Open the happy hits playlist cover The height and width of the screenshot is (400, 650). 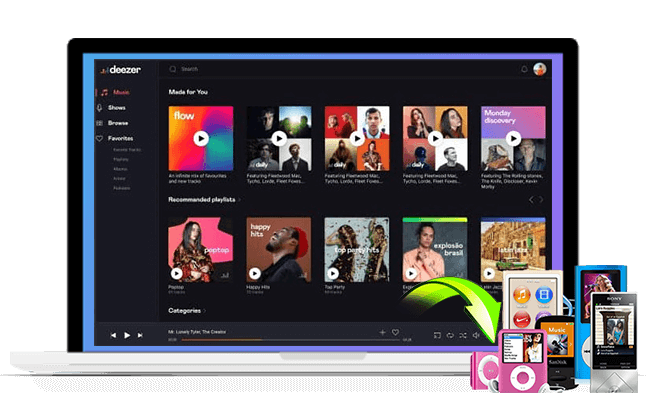pyautogui.click(x=279, y=250)
